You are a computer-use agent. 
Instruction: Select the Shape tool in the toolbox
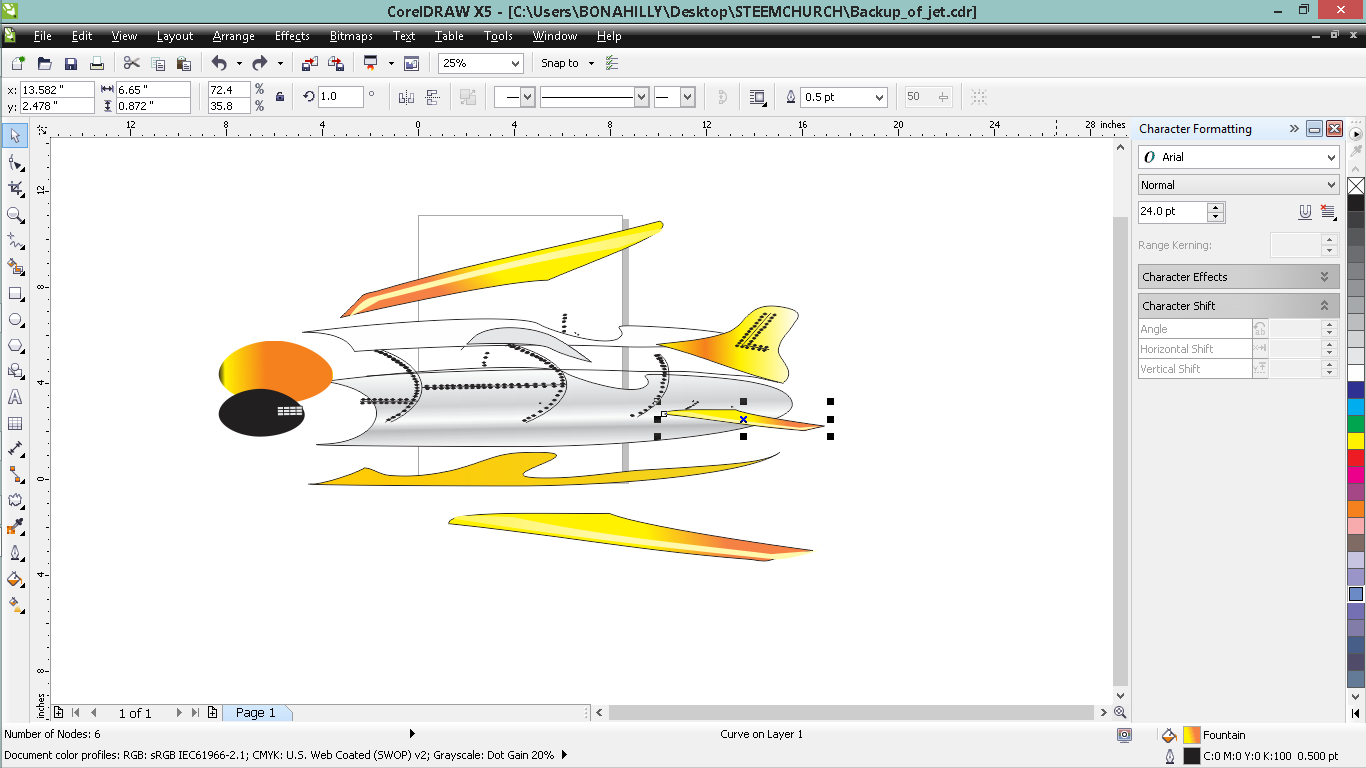[x=15, y=162]
